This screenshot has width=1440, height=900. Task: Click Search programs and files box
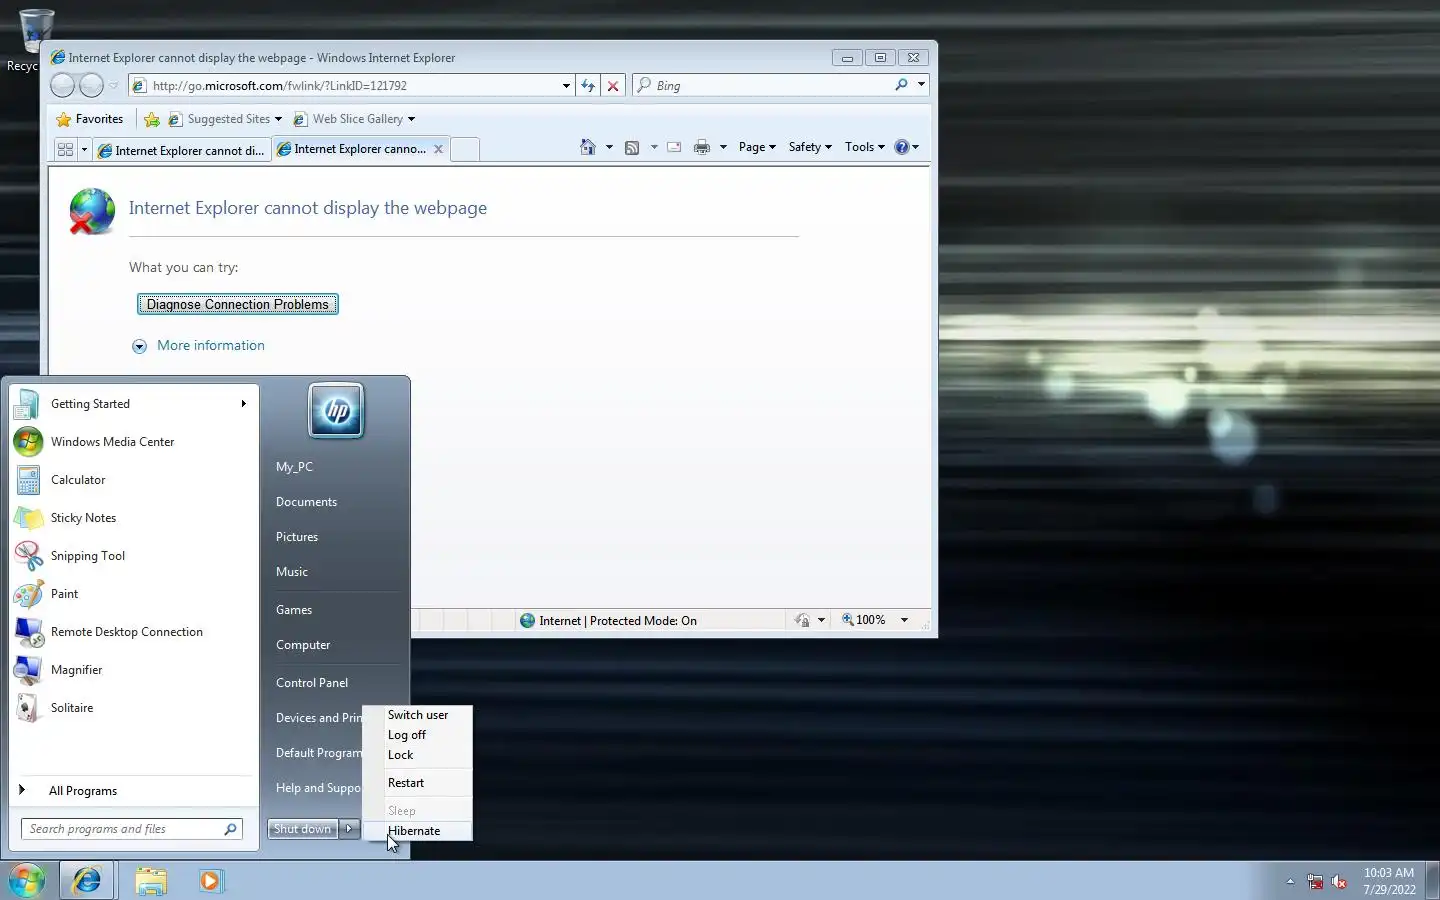[132, 829]
